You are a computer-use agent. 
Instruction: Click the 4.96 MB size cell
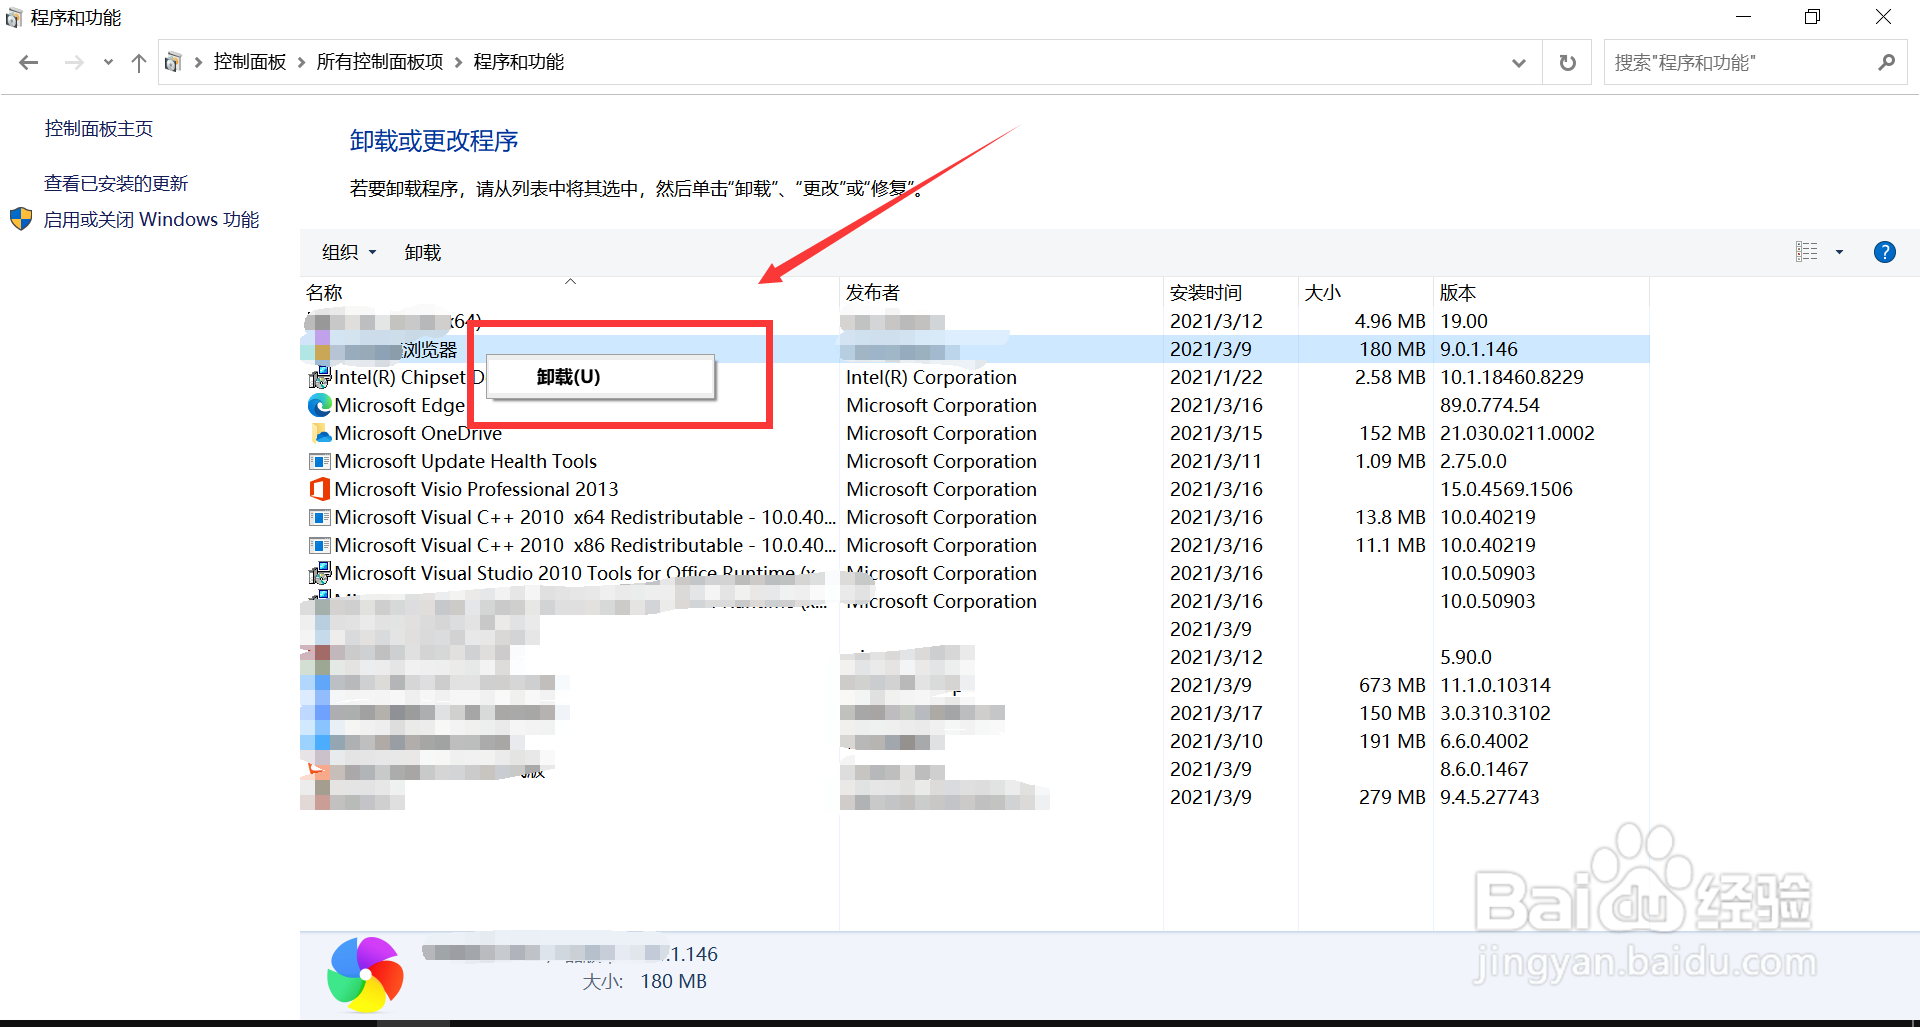point(1390,321)
